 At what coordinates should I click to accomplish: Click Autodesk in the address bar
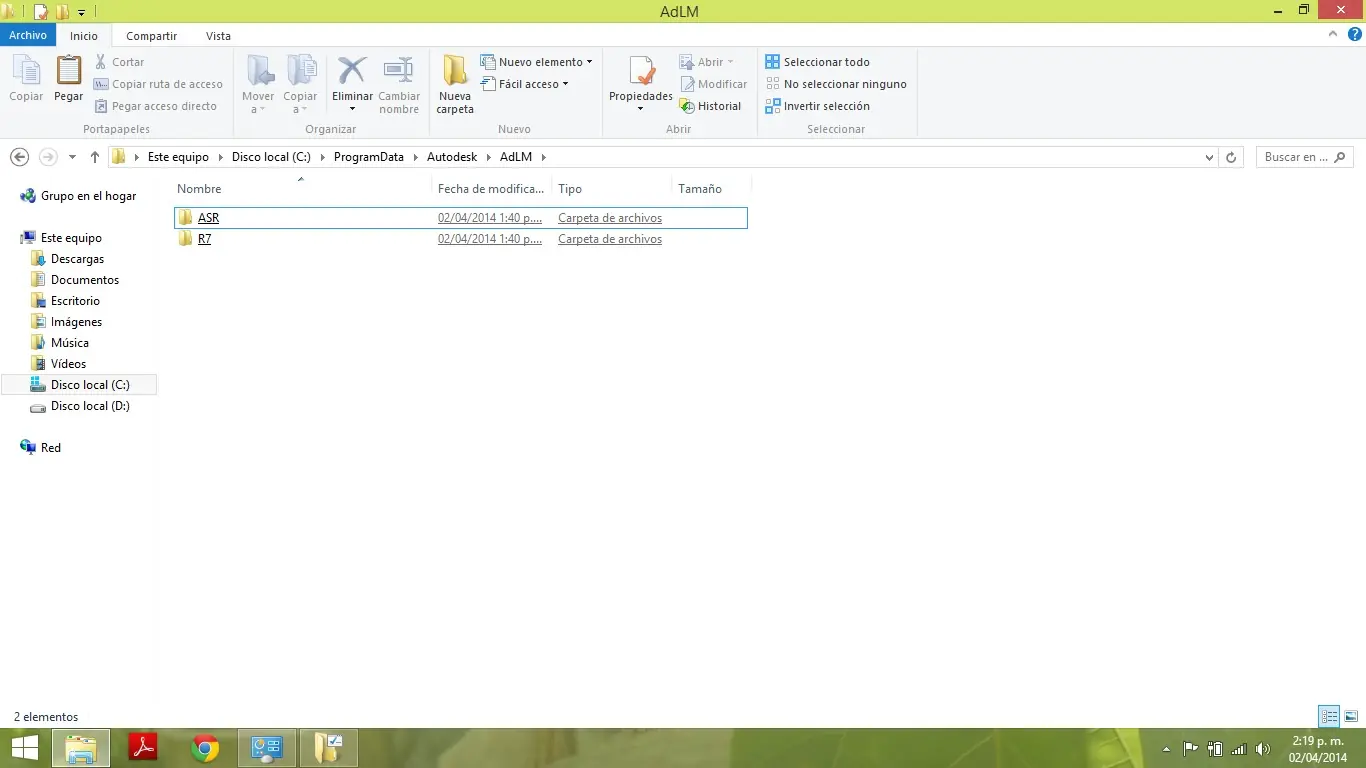point(452,157)
